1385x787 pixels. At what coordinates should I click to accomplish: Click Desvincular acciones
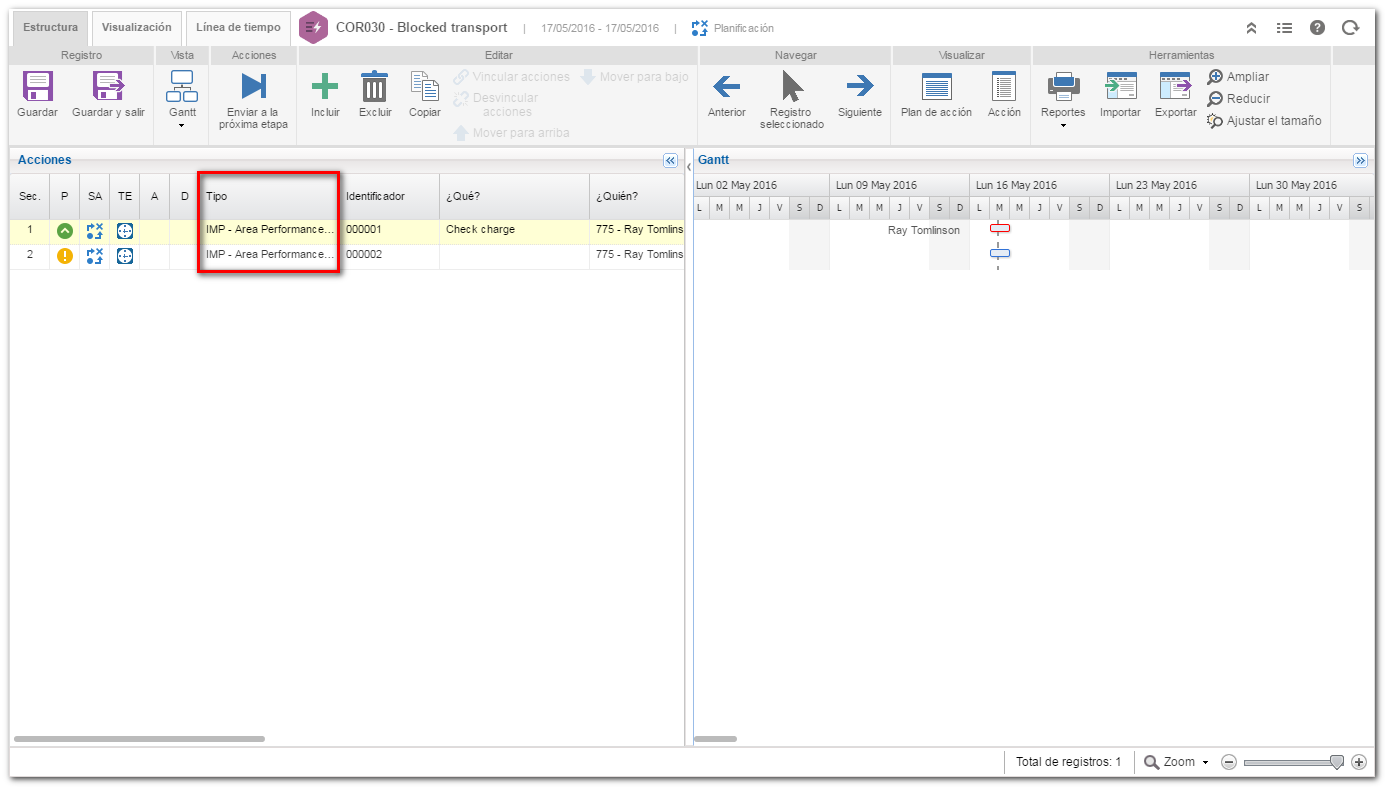click(x=496, y=105)
